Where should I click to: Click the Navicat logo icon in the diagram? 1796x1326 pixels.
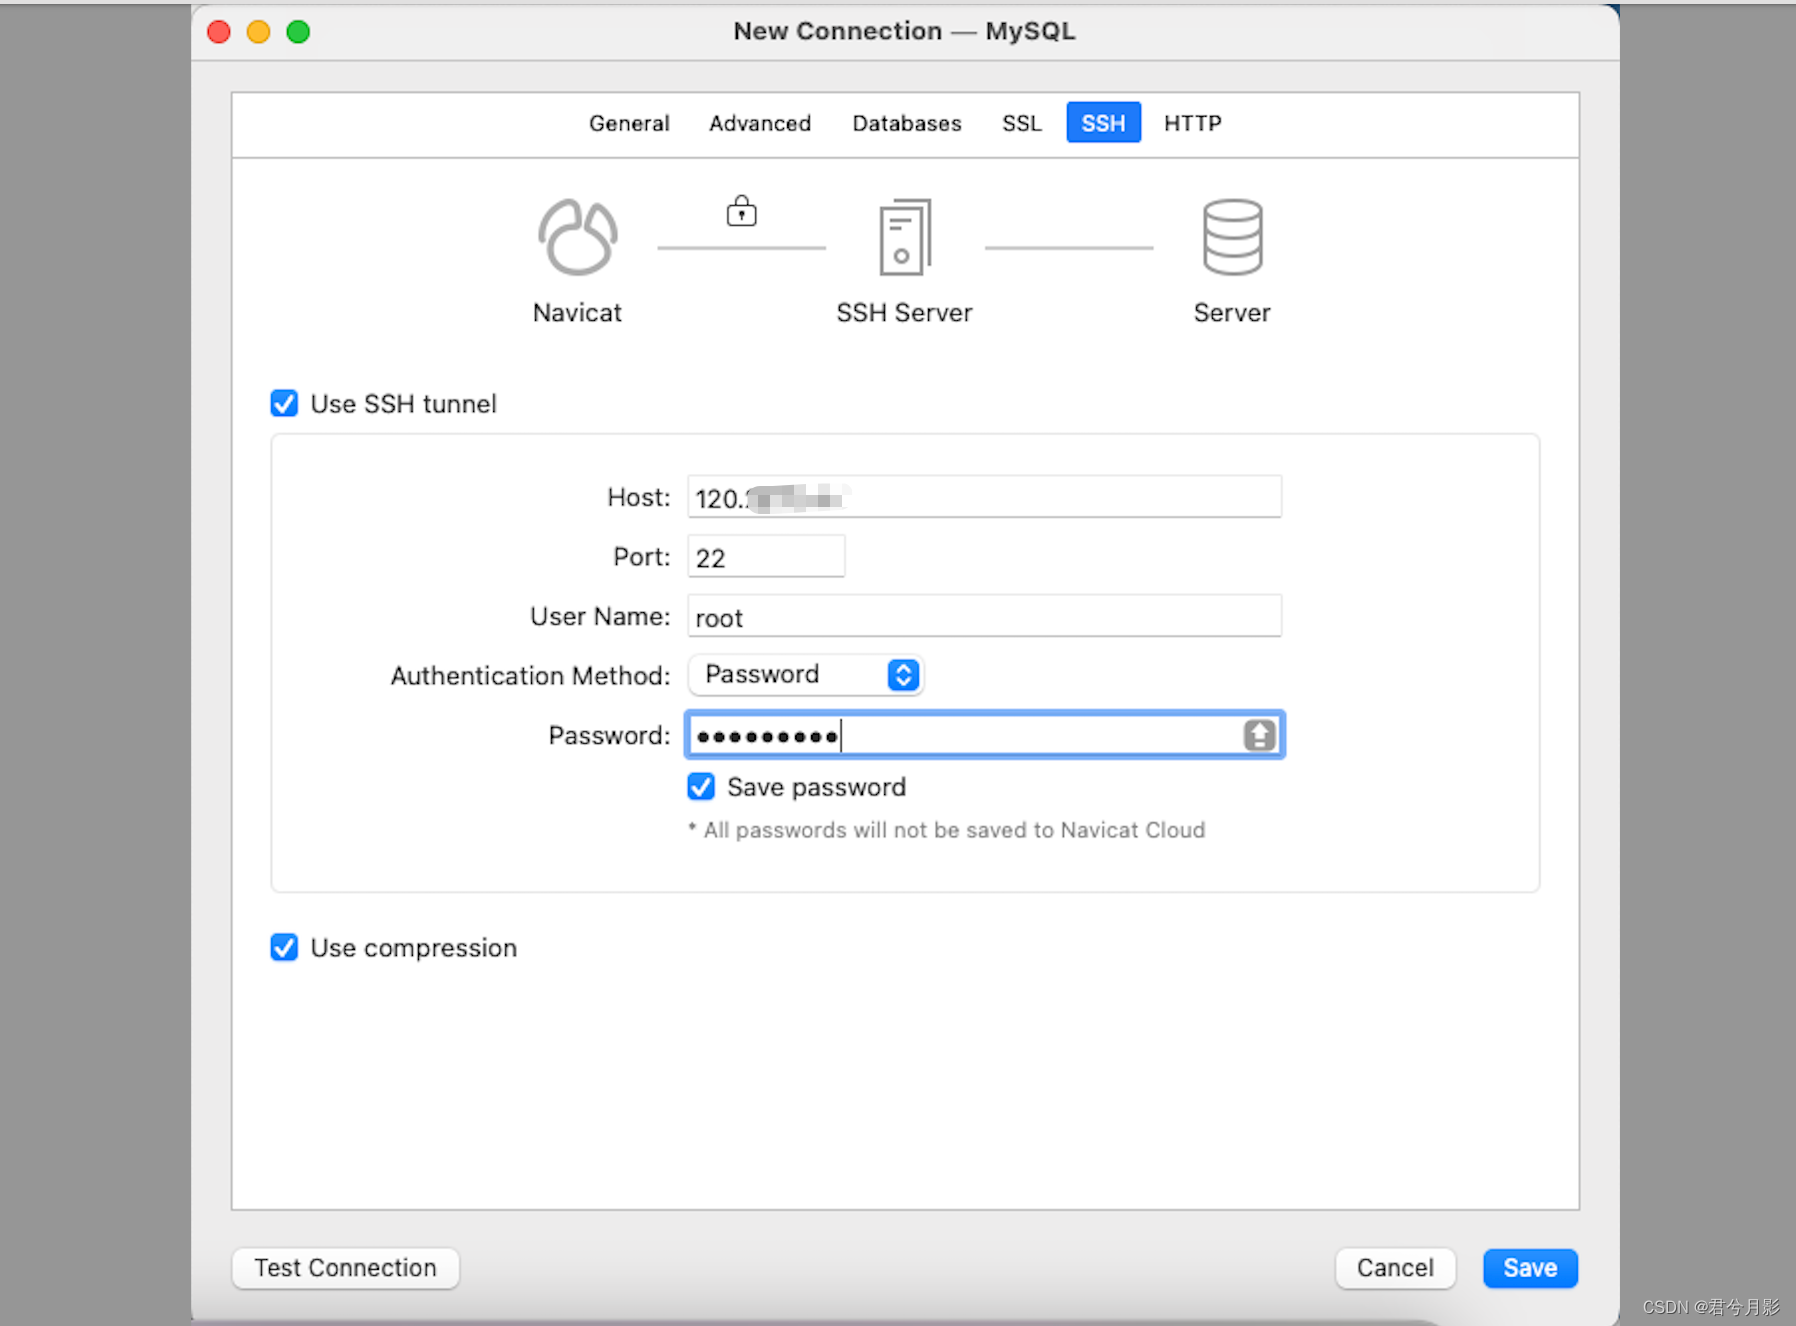576,237
